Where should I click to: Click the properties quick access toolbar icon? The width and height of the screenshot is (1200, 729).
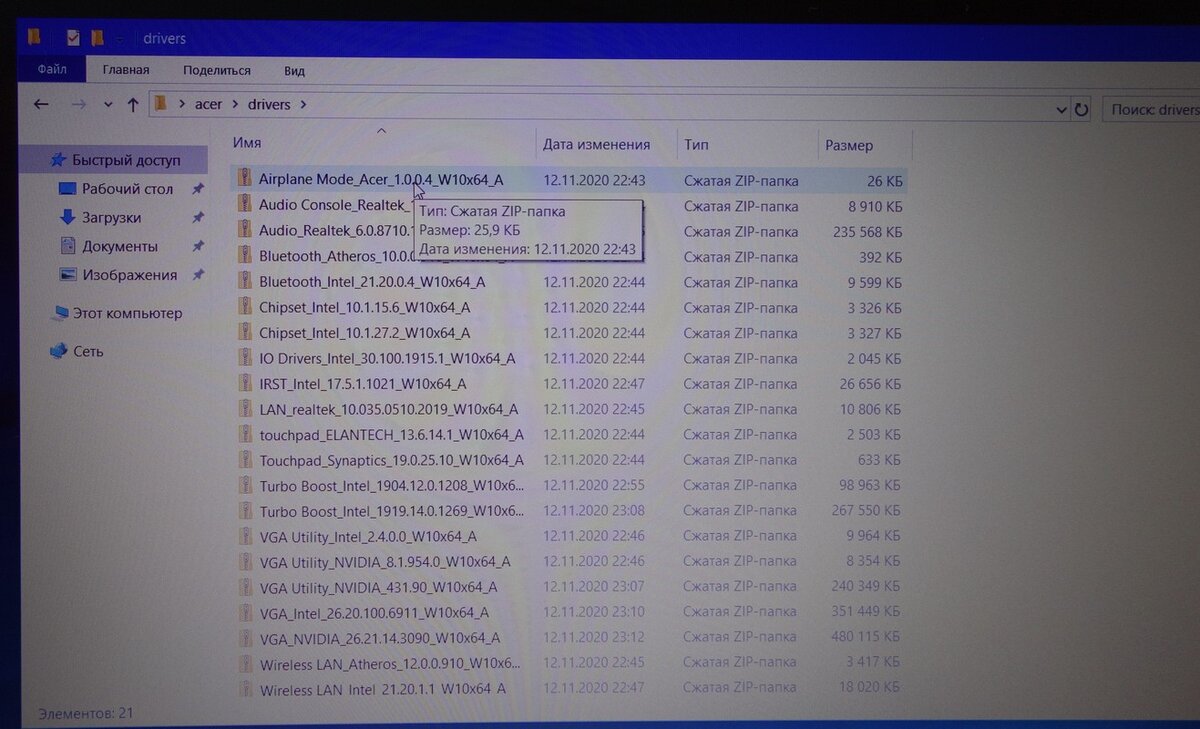(x=73, y=39)
